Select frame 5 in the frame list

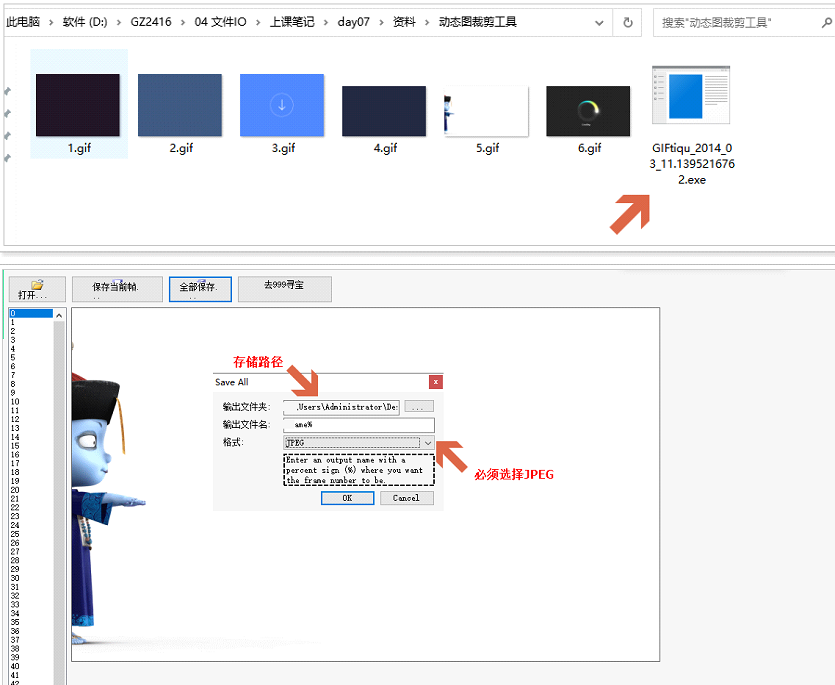pyautogui.click(x=31, y=357)
